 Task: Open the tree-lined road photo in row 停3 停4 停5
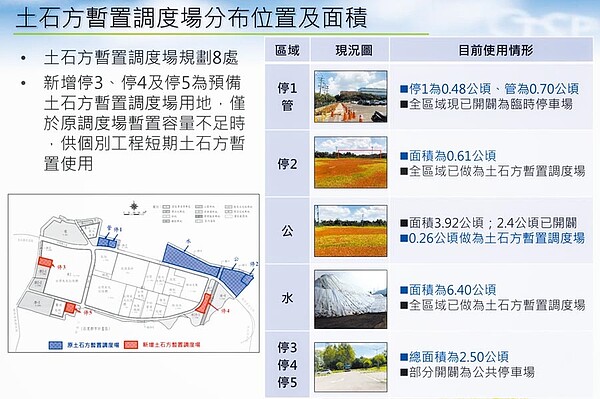click(351, 367)
